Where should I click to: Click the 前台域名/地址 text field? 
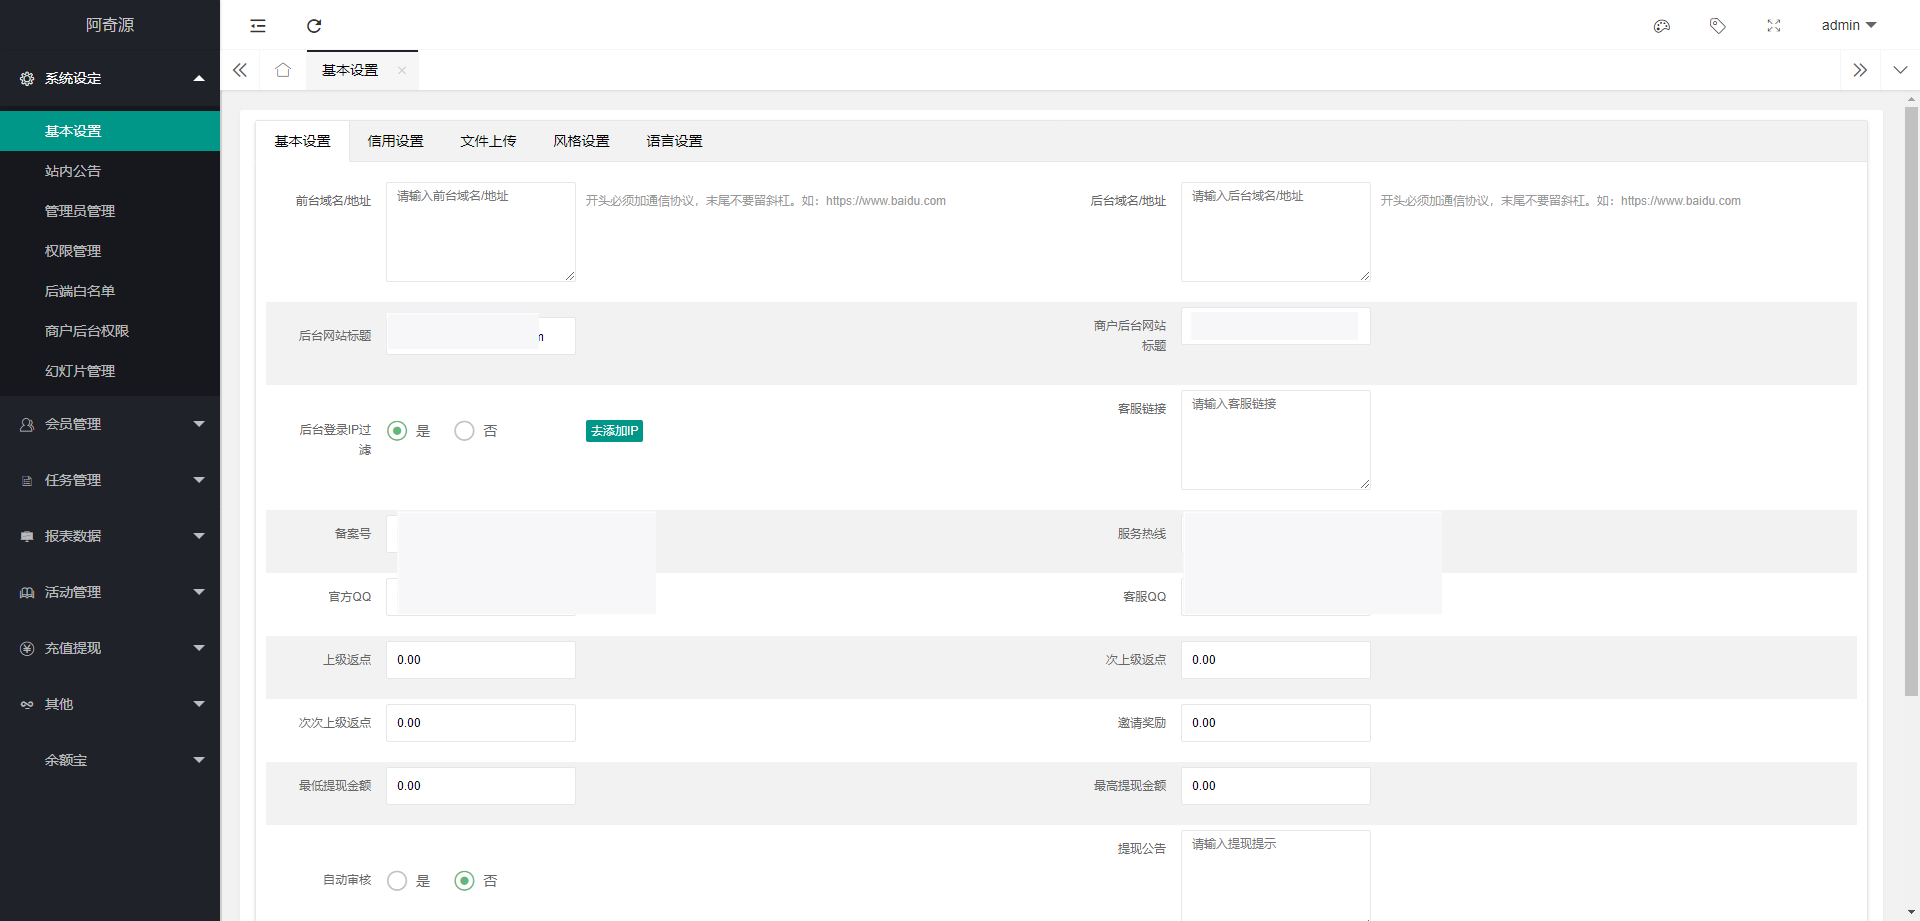(480, 232)
